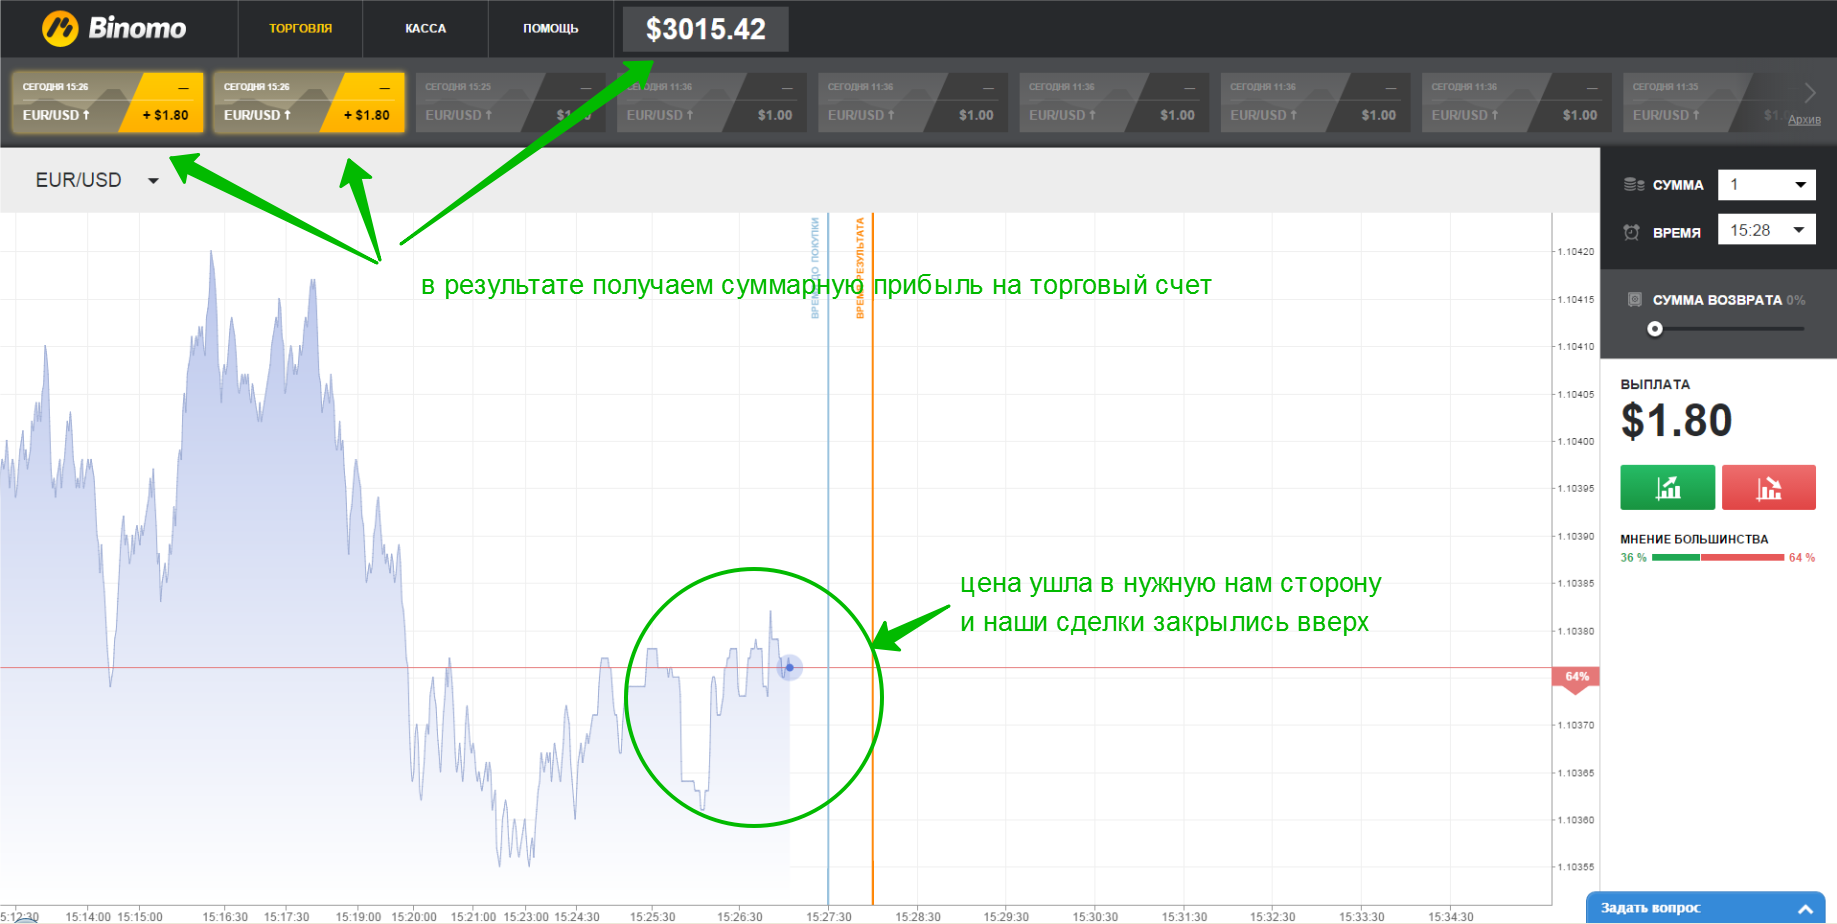The image size is (1837, 924).
Task: Click the green up-trade chart button
Action: [x=1667, y=488]
